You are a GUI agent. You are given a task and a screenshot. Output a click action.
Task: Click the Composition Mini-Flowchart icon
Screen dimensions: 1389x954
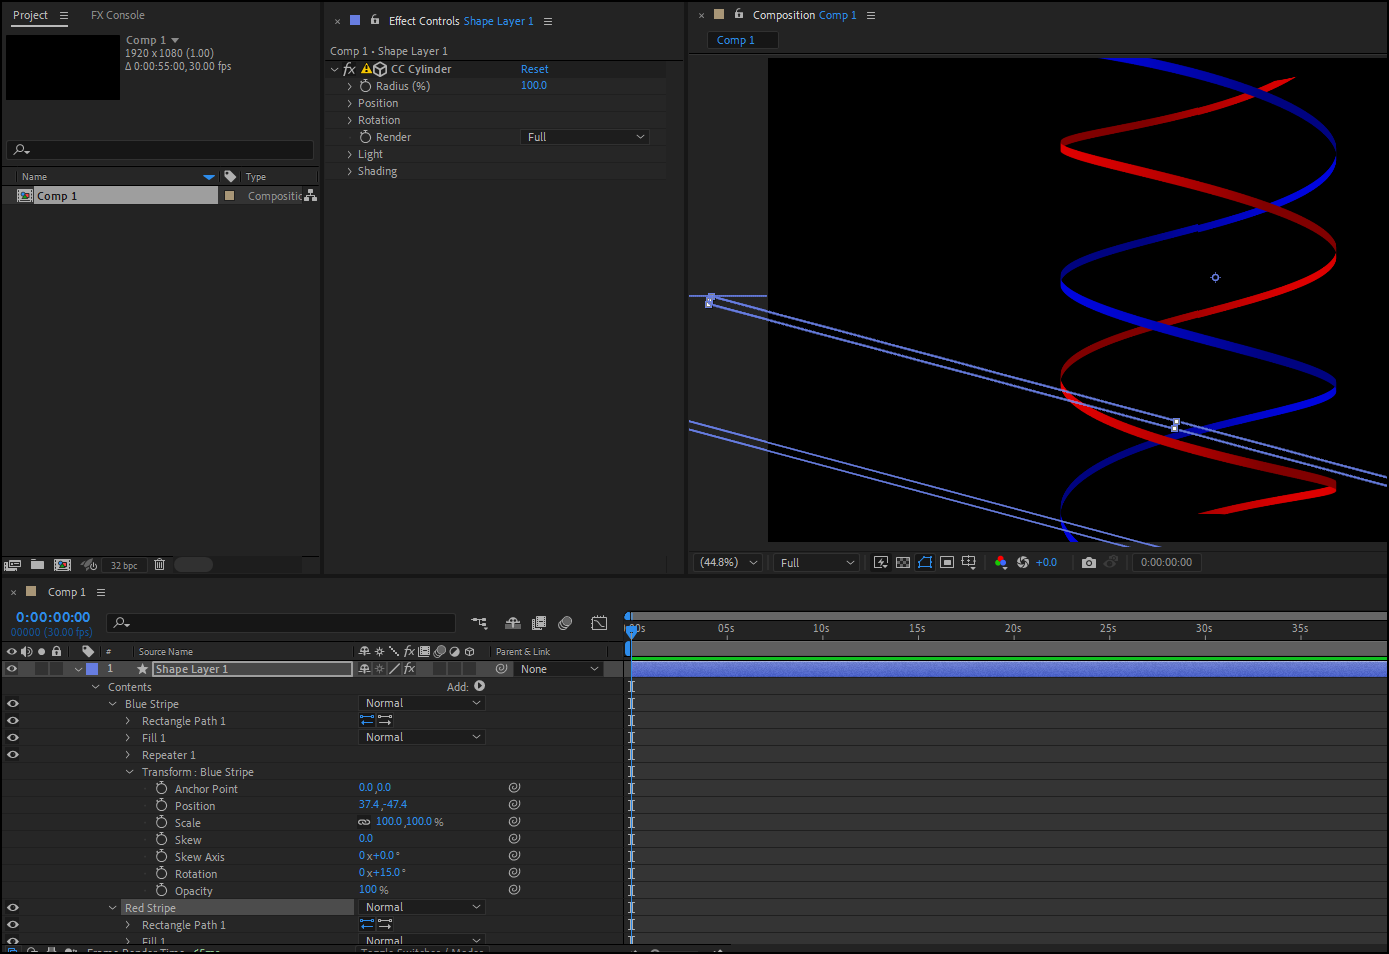479,622
